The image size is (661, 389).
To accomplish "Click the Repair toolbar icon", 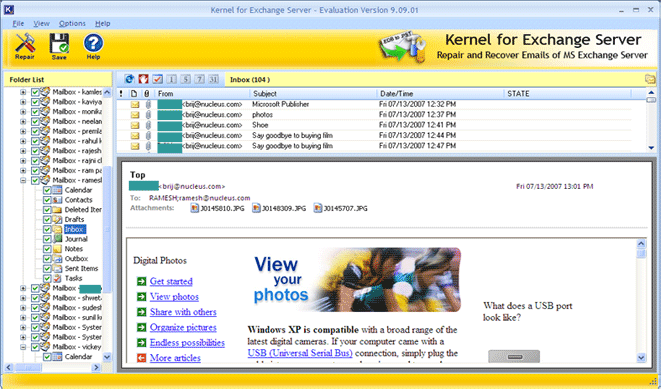I will (24, 46).
